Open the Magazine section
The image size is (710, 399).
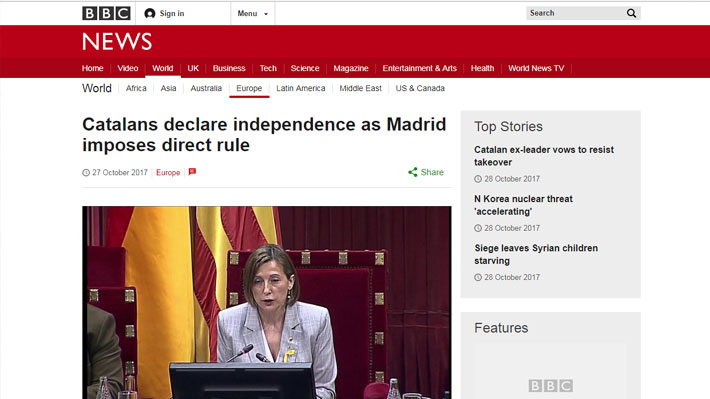351,68
